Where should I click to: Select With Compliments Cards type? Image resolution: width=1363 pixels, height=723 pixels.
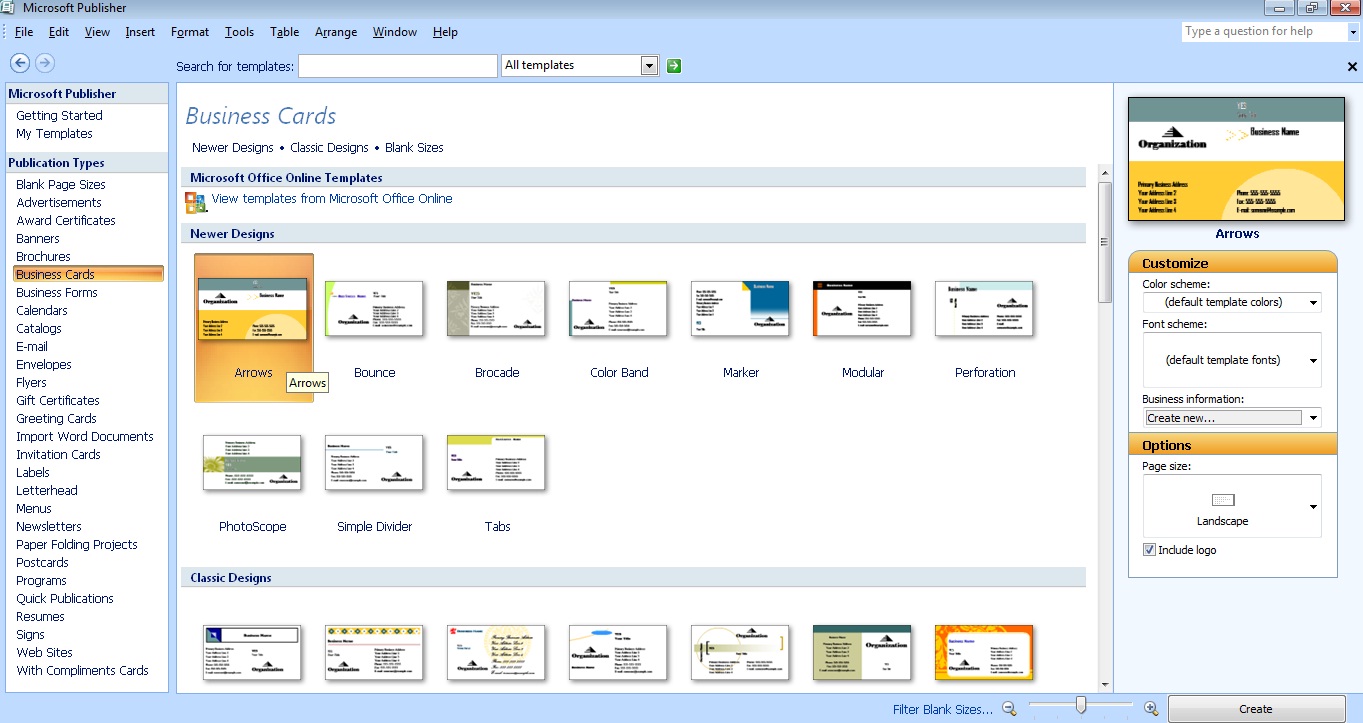[x=82, y=671]
